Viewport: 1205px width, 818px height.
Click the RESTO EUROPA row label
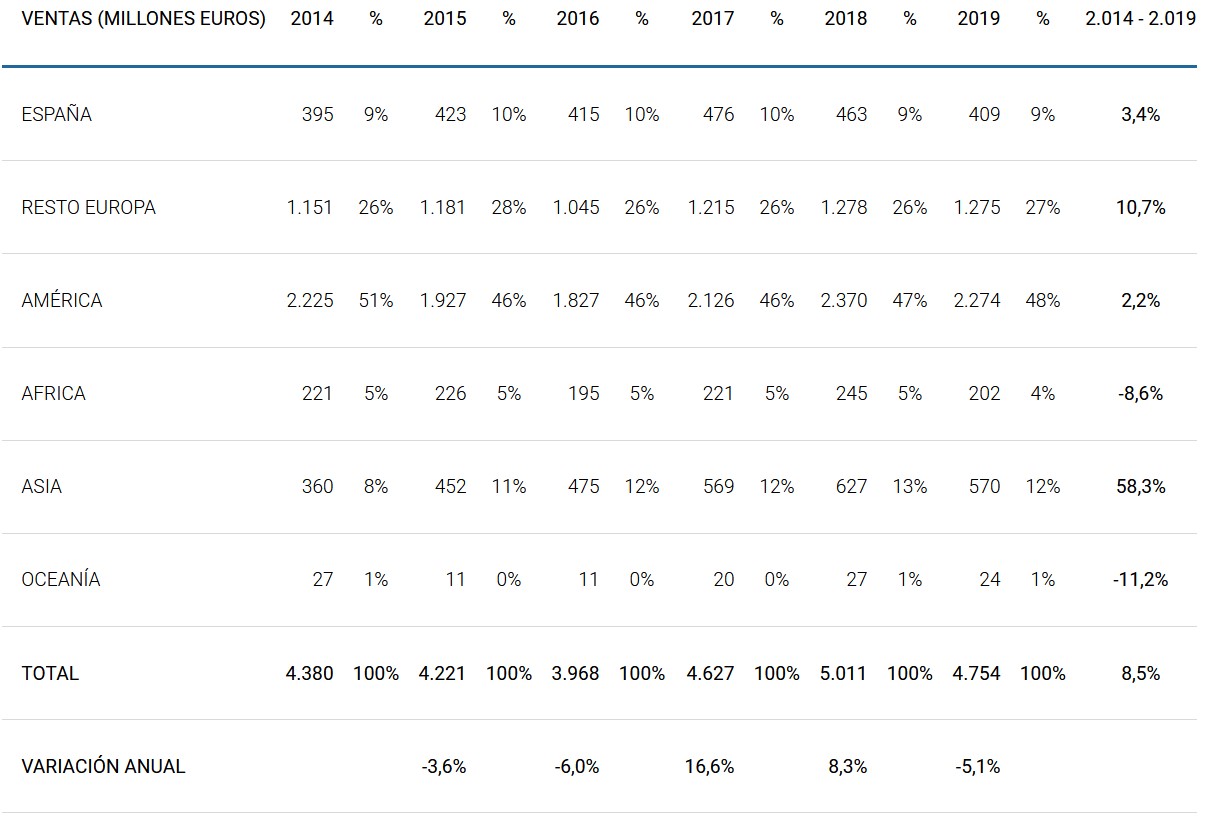pyautogui.click(x=88, y=207)
